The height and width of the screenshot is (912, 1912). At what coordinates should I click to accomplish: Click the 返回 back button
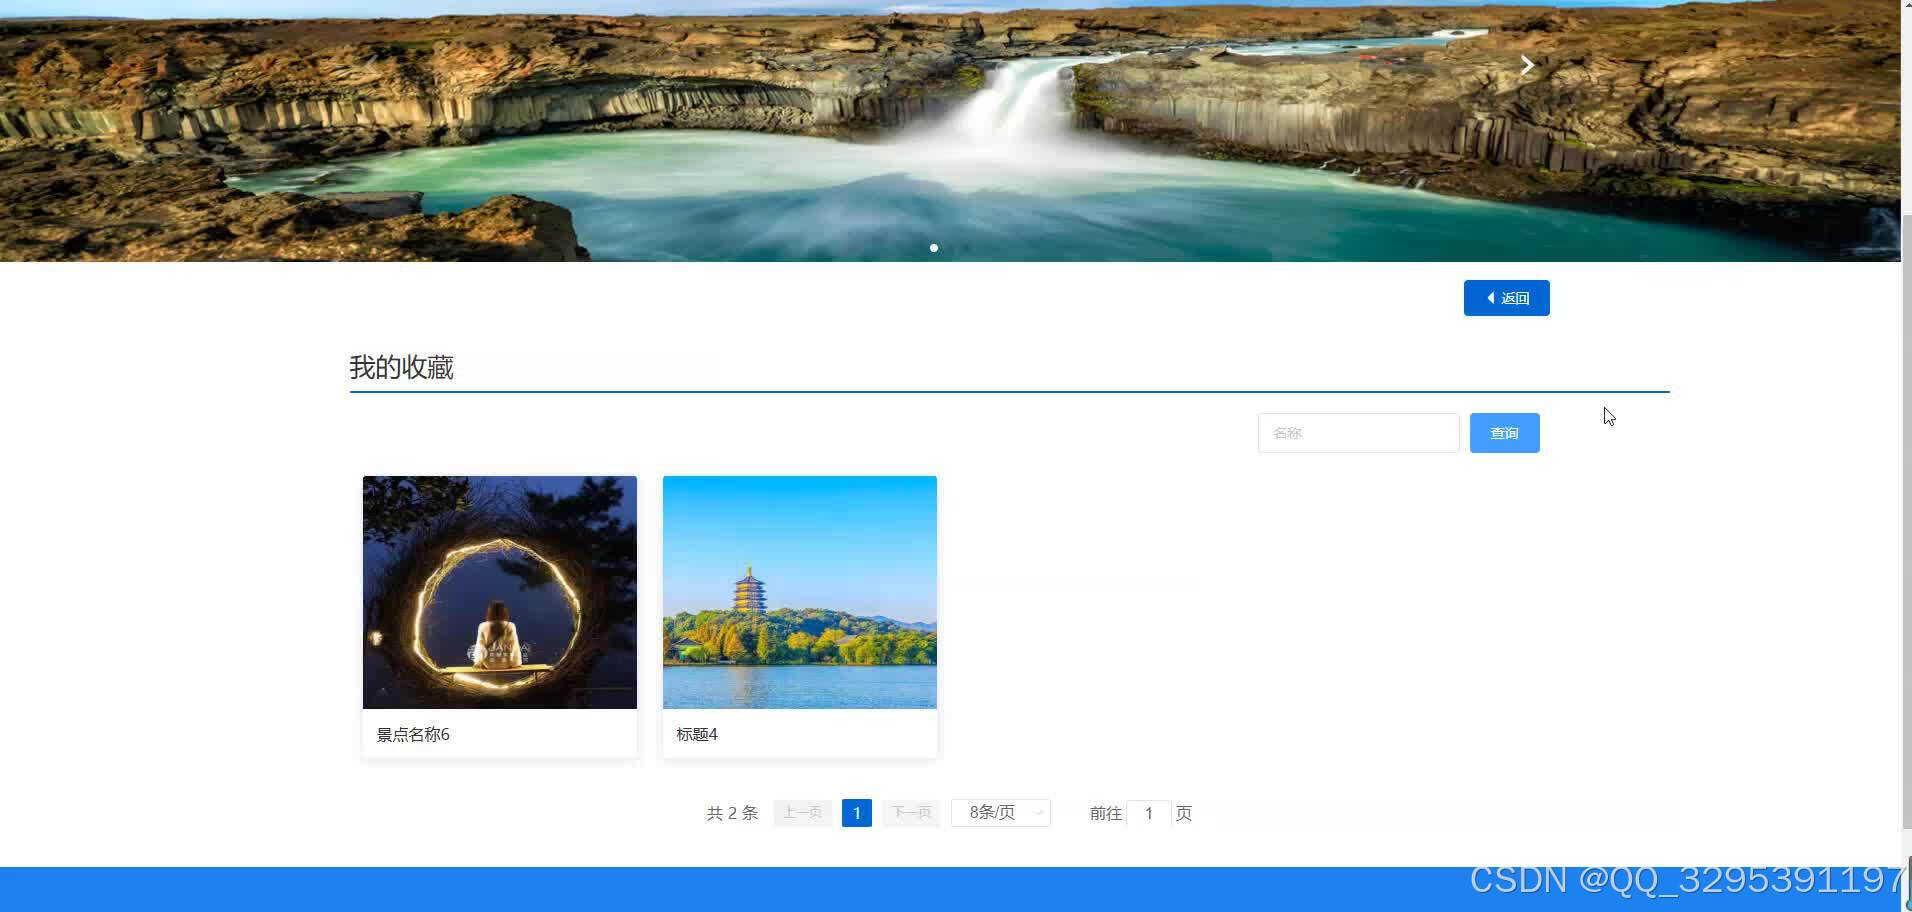coord(1506,298)
